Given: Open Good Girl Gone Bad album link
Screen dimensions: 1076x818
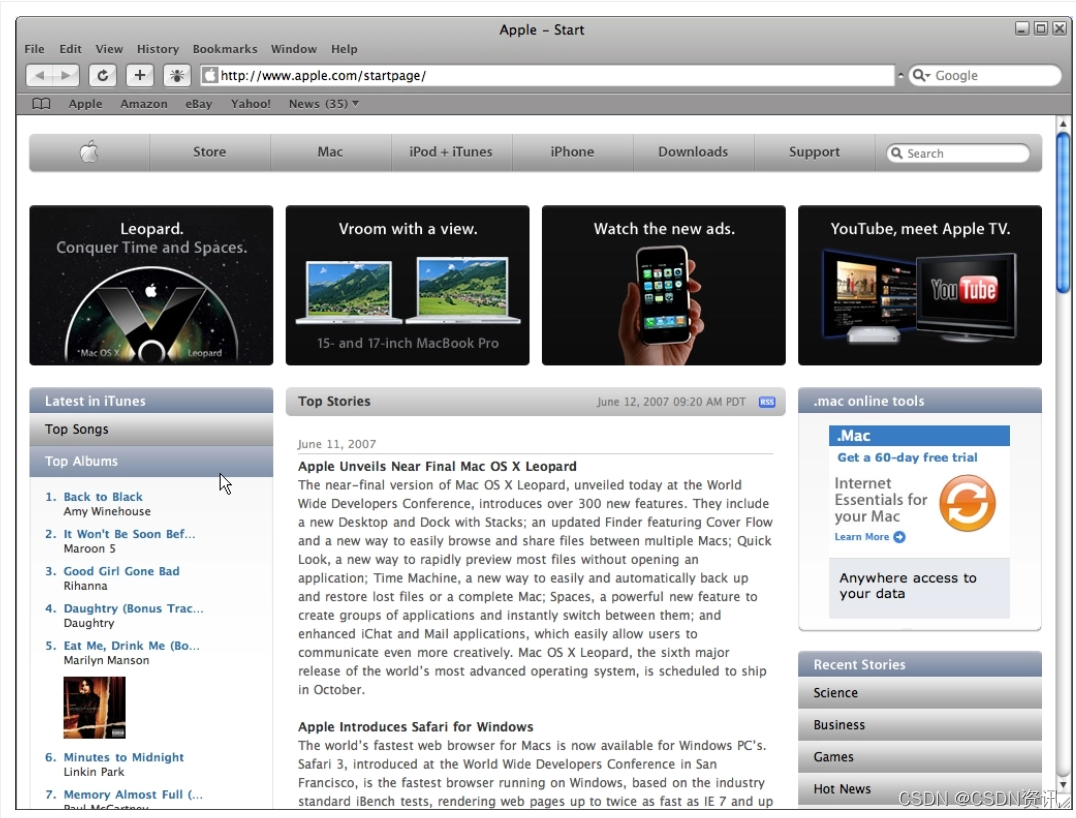Looking at the screenshot, I should coord(121,571).
